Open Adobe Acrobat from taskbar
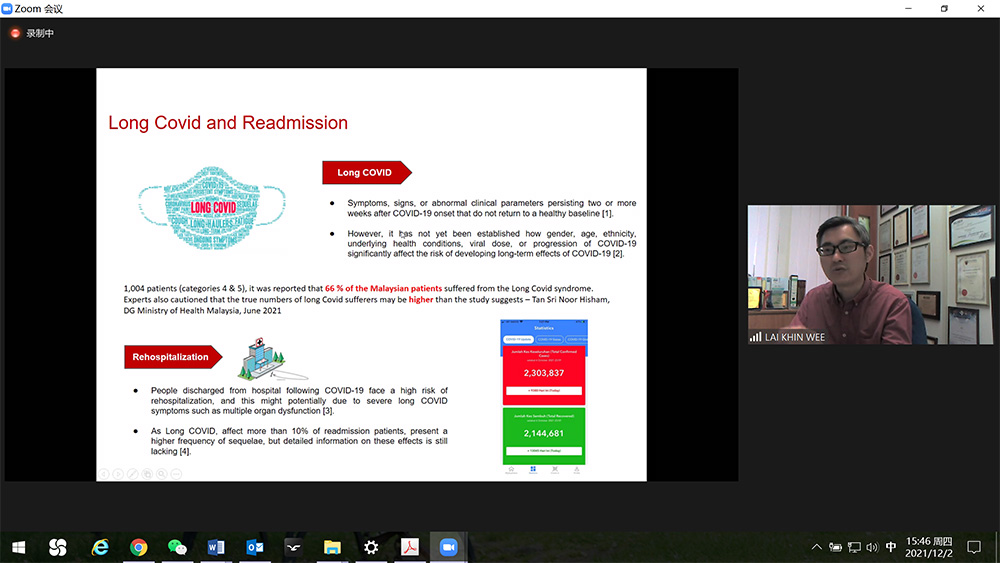This screenshot has width=1000, height=563. tap(409, 547)
